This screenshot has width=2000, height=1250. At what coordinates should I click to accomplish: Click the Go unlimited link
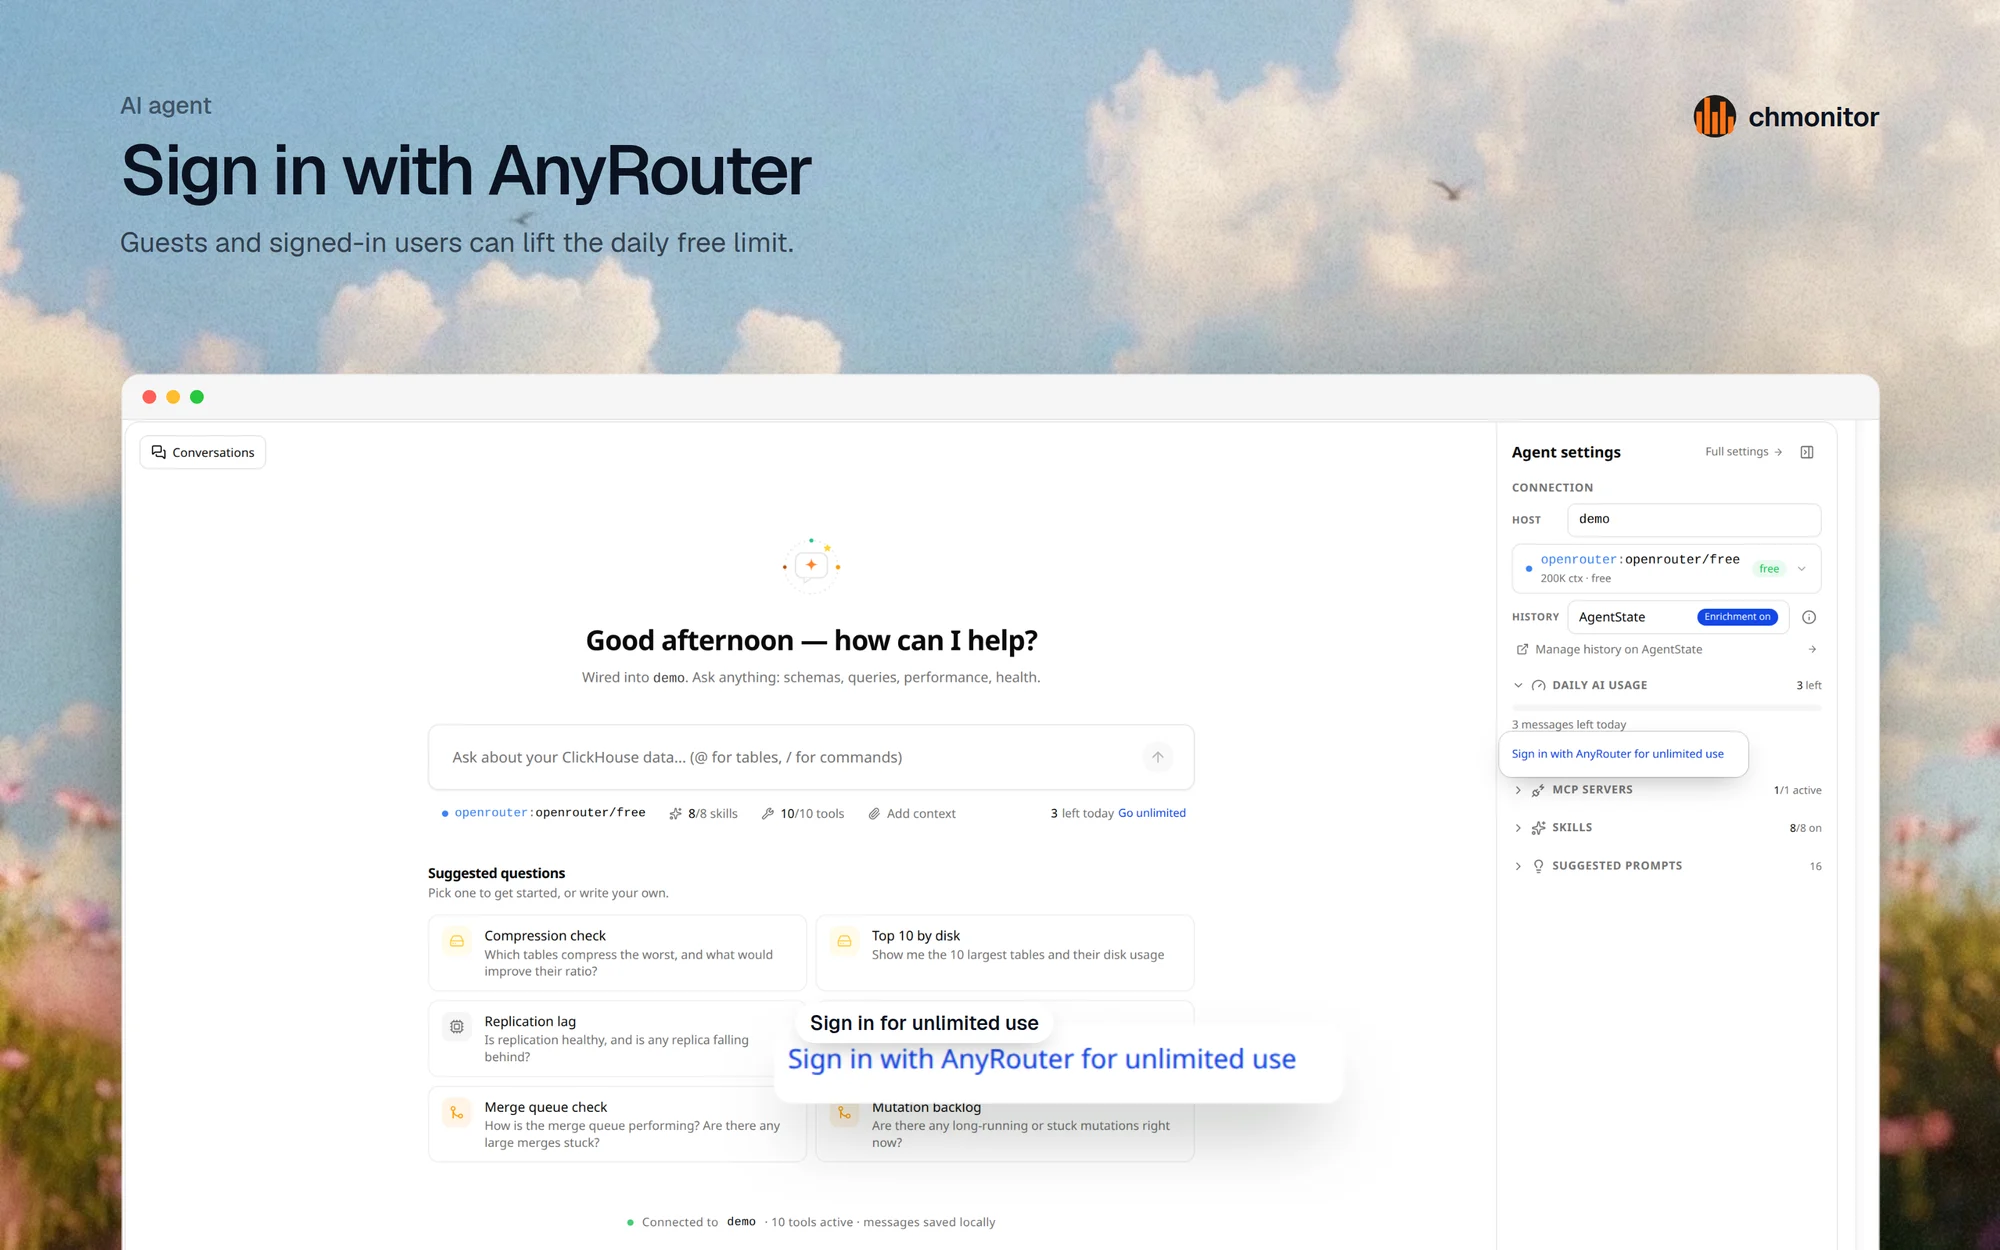click(x=1152, y=813)
